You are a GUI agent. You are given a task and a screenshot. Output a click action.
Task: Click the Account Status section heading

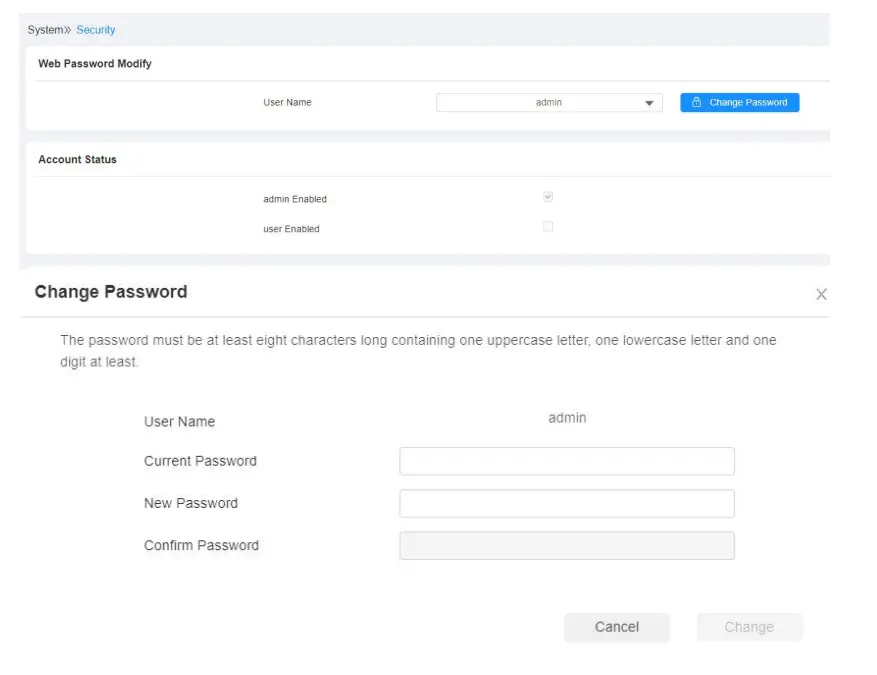pyautogui.click(x=77, y=160)
